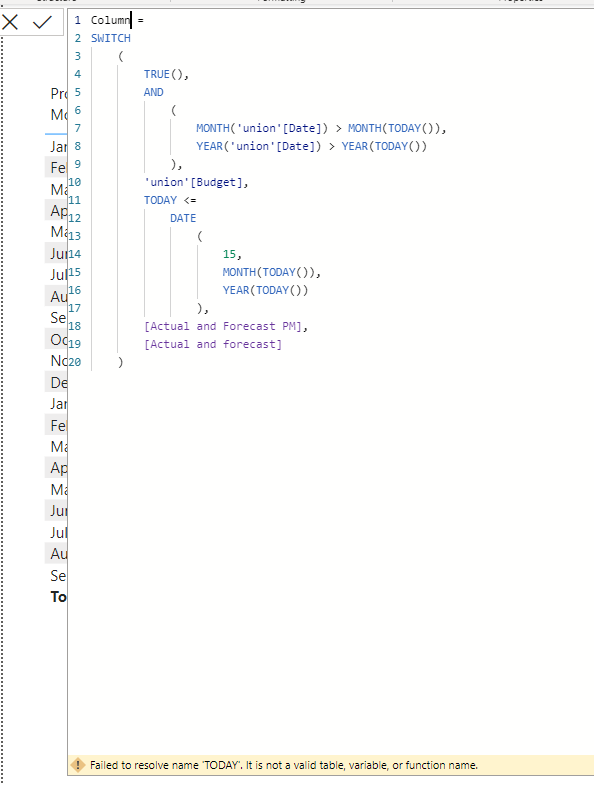Click the 'Column' name on line 1
Image resolution: width=594 pixels, height=785 pixels.
point(110,20)
